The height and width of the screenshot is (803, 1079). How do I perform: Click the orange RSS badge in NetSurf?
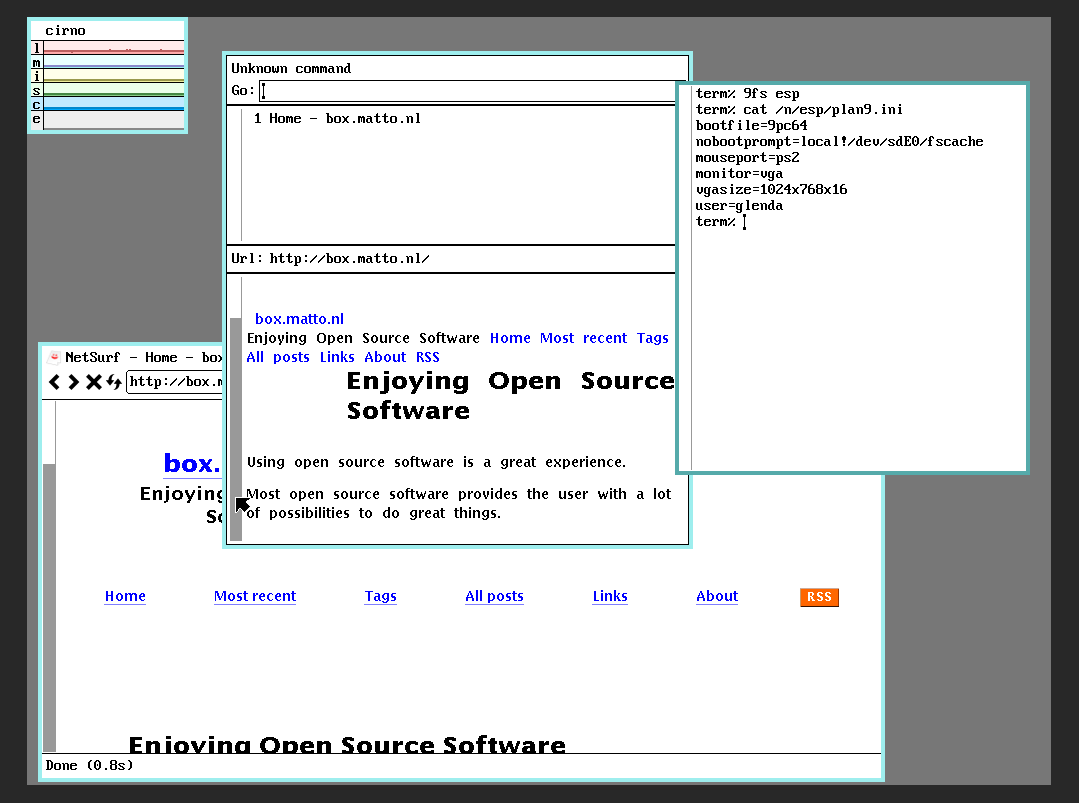pyautogui.click(x=819, y=597)
